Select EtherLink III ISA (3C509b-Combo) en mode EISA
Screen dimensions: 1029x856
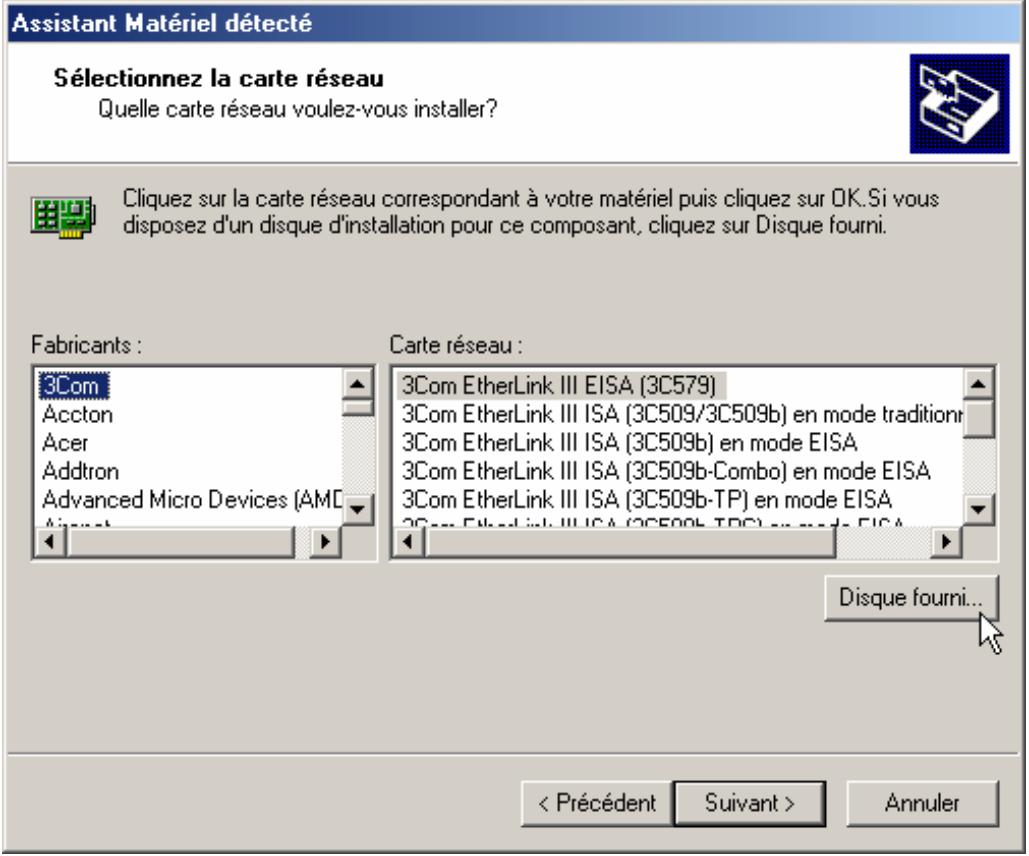click(666, 471)
